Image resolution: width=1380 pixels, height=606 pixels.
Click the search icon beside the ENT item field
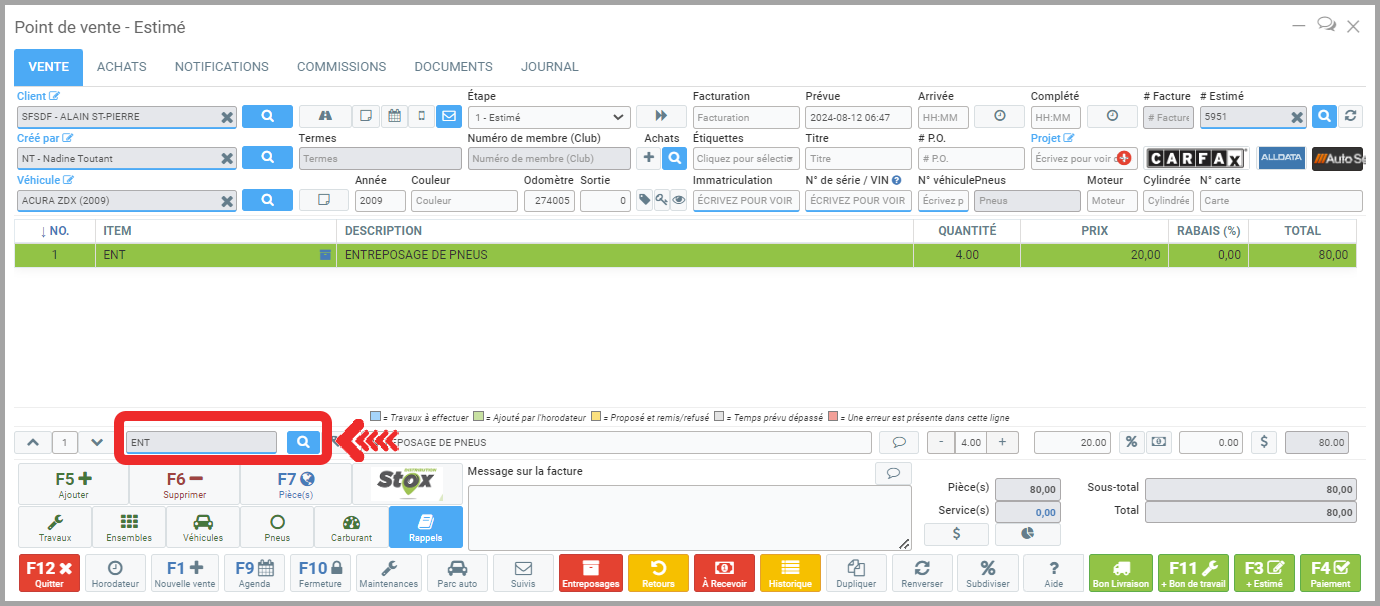click(x=303, y=442)
